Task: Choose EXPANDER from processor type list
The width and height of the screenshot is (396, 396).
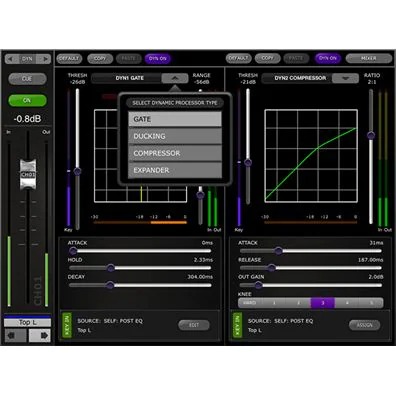Action: click(x=175, y=170)
